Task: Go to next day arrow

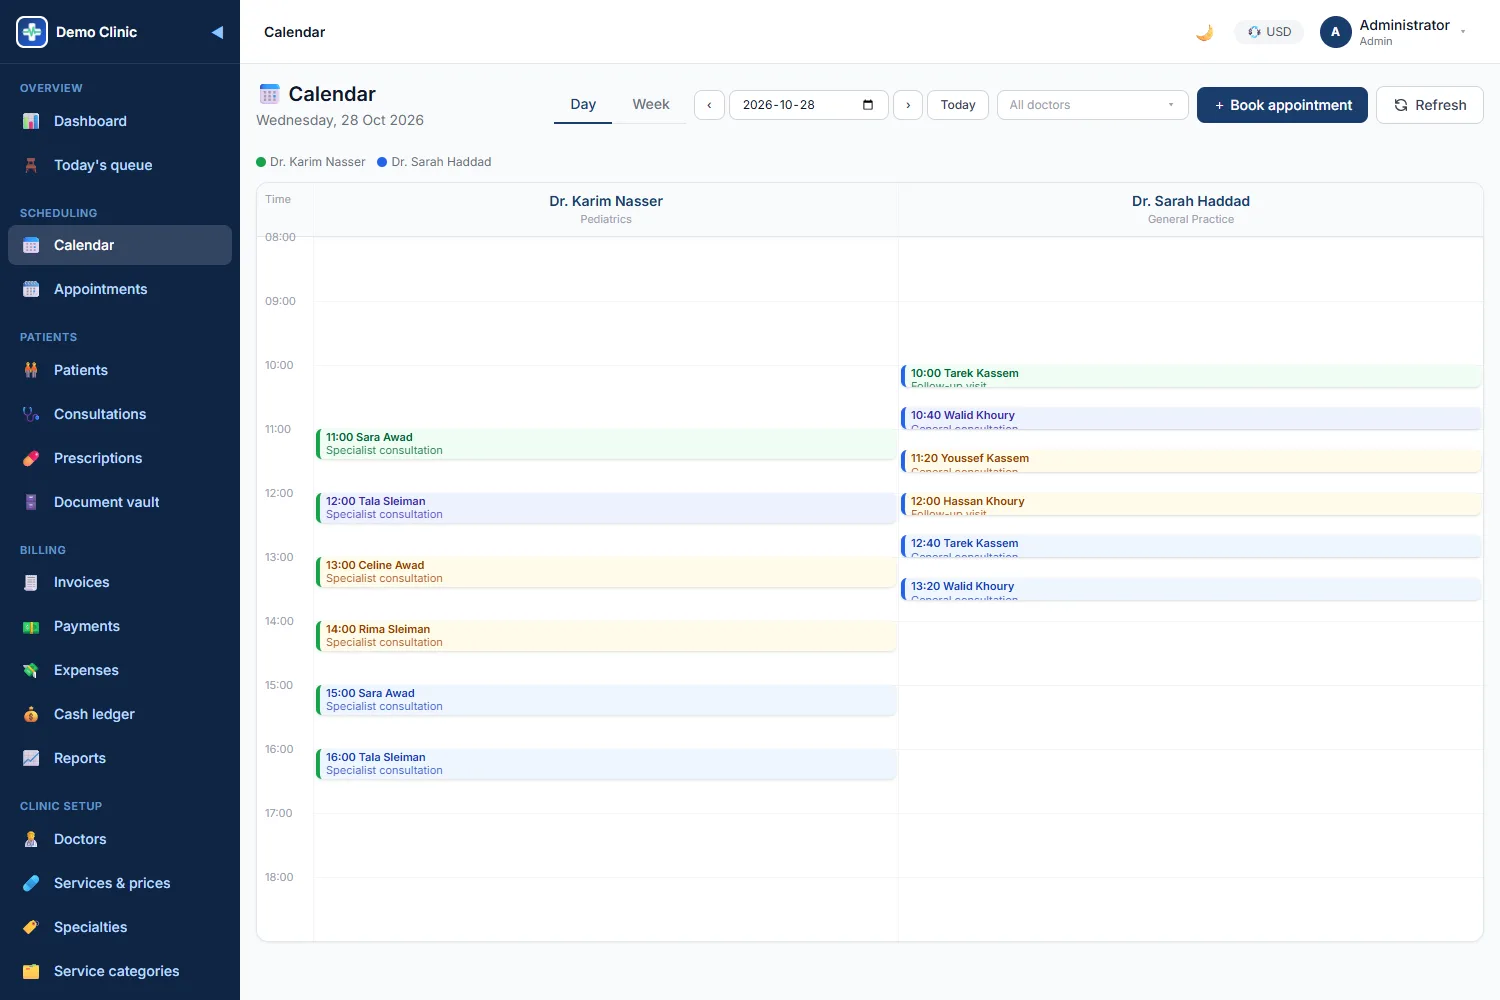Action: tap(908, 105)
